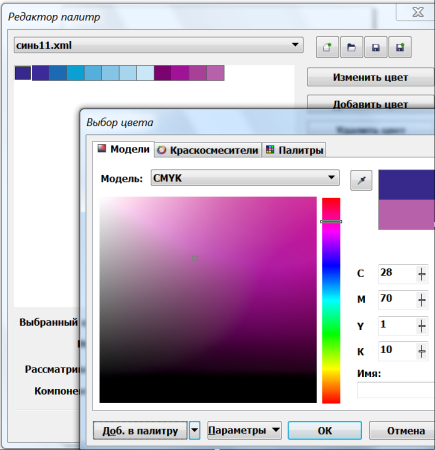This screenshot has height=450, width=435.
Task: Switch to the Краскосмесители tab
Action: 208,150
